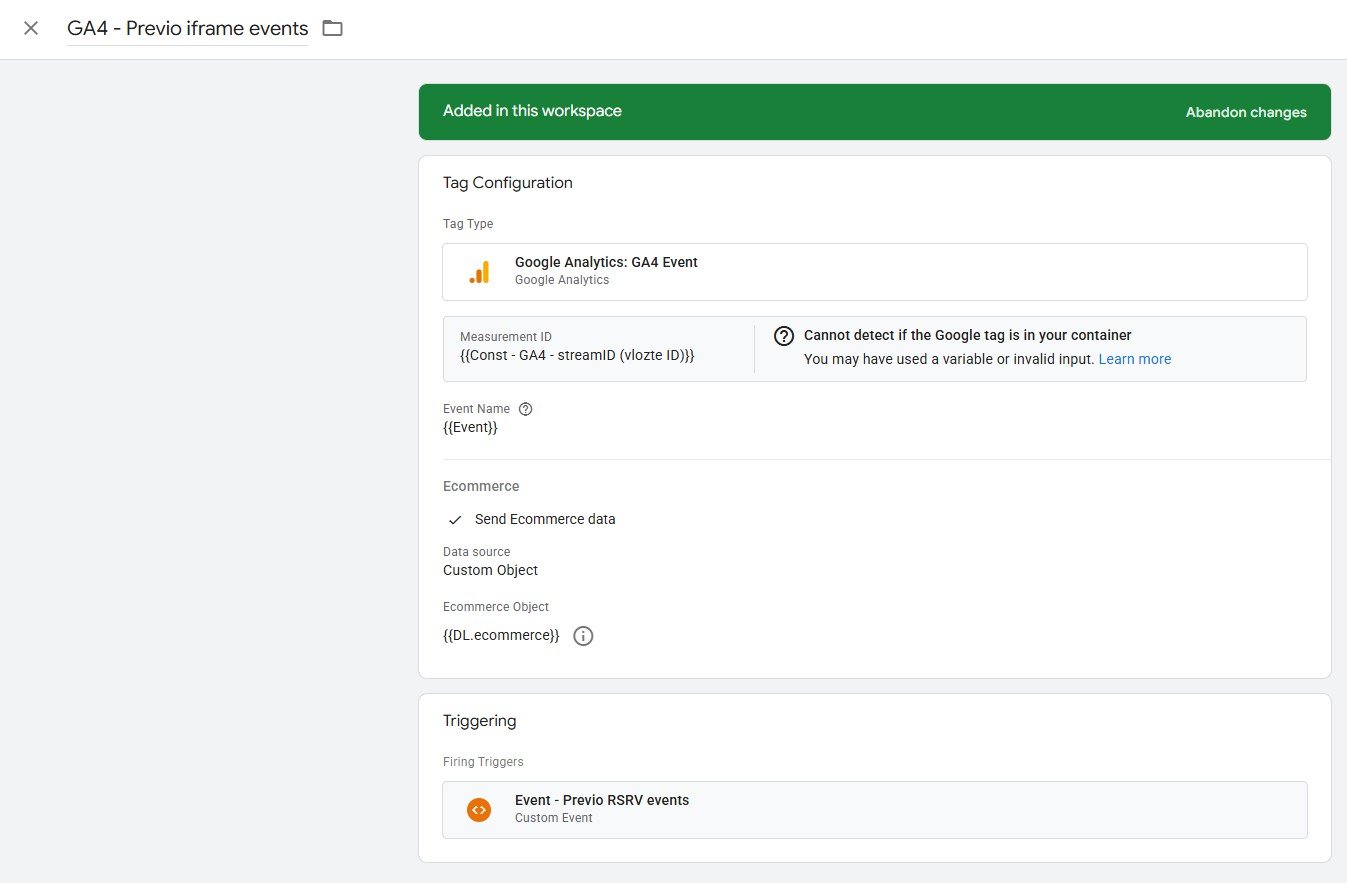The image size is (1347, 883).
Task: Open the Custom Object data source setting
Action: [490, 570]
